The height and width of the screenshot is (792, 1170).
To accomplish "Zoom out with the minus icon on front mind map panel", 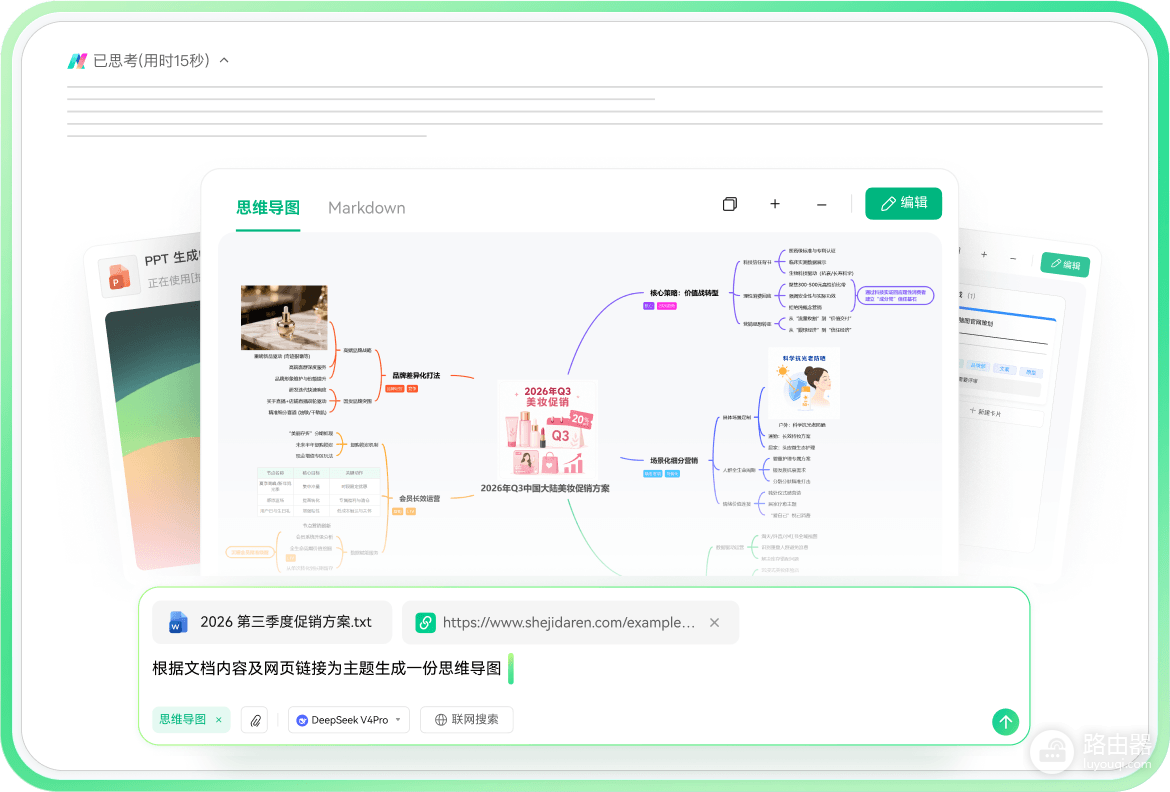I will (x=822, y=204).
